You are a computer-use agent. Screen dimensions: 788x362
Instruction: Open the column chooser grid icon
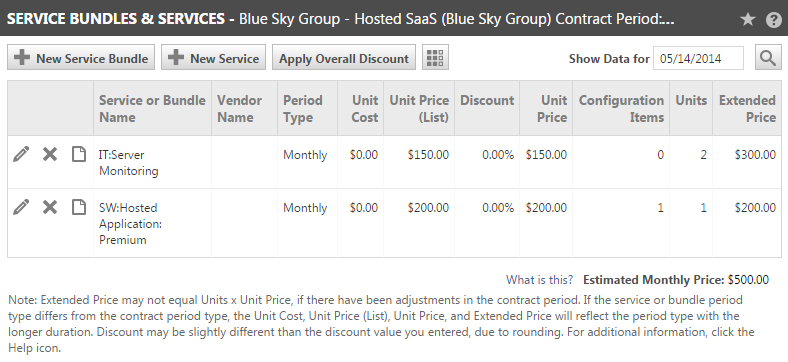[435, 58]
